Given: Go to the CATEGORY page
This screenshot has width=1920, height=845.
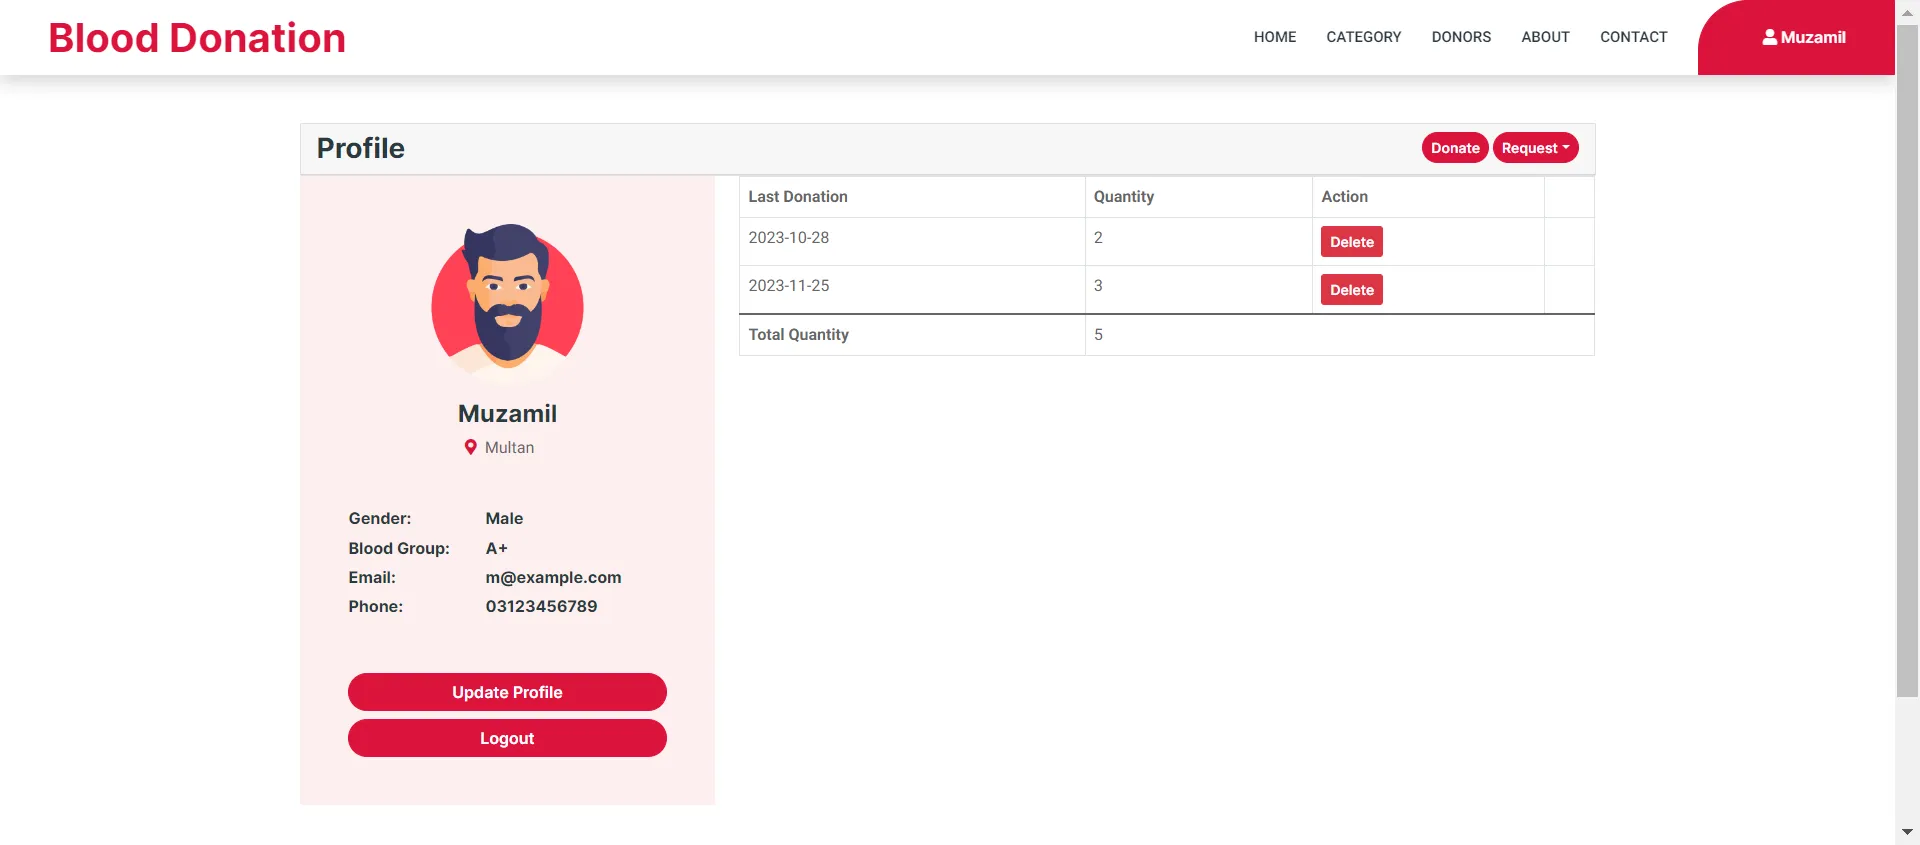Looking at the screenshot, I should tap(1363, 37).
